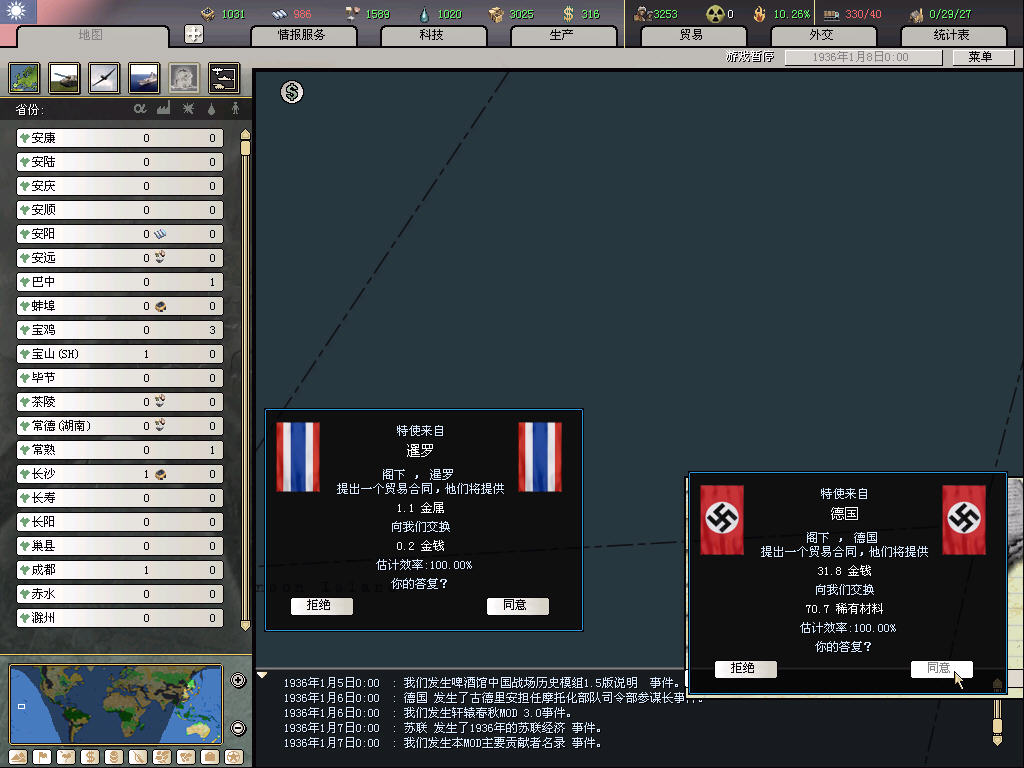
Task: Open the province list view icon
Action: 25,78
